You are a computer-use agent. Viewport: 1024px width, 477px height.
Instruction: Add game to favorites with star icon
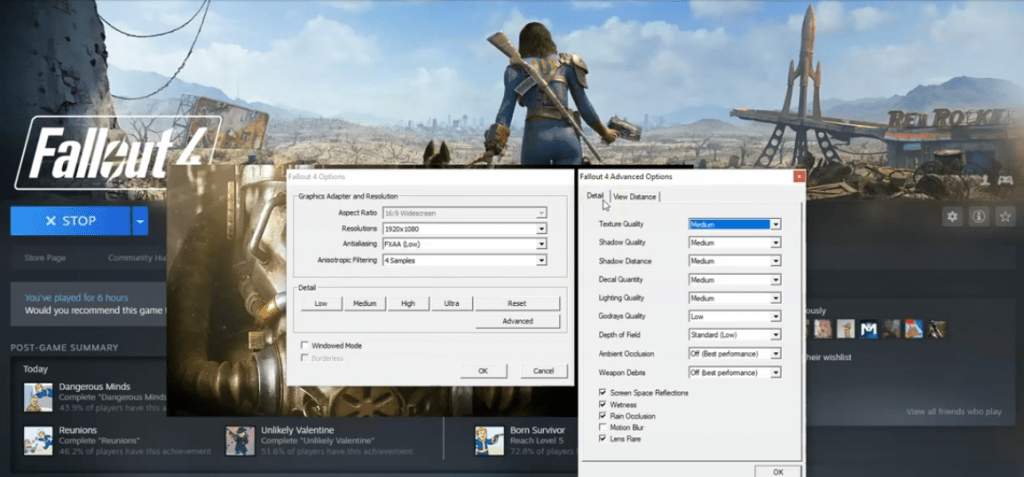point(1005,216)
